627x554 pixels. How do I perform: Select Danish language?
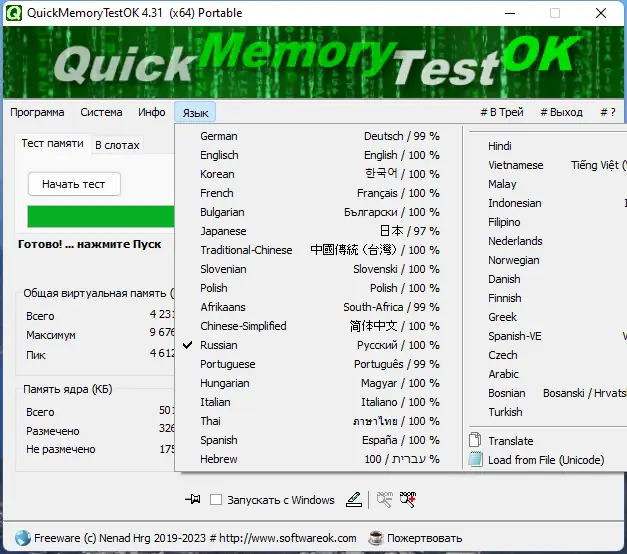[x=547, y=279]
